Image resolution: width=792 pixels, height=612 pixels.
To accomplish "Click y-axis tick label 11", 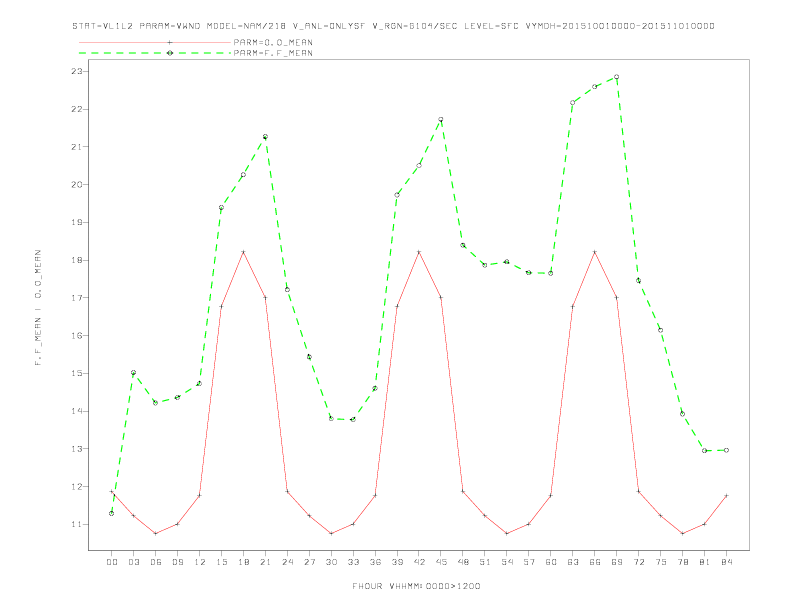I will [x=76, y=524].
